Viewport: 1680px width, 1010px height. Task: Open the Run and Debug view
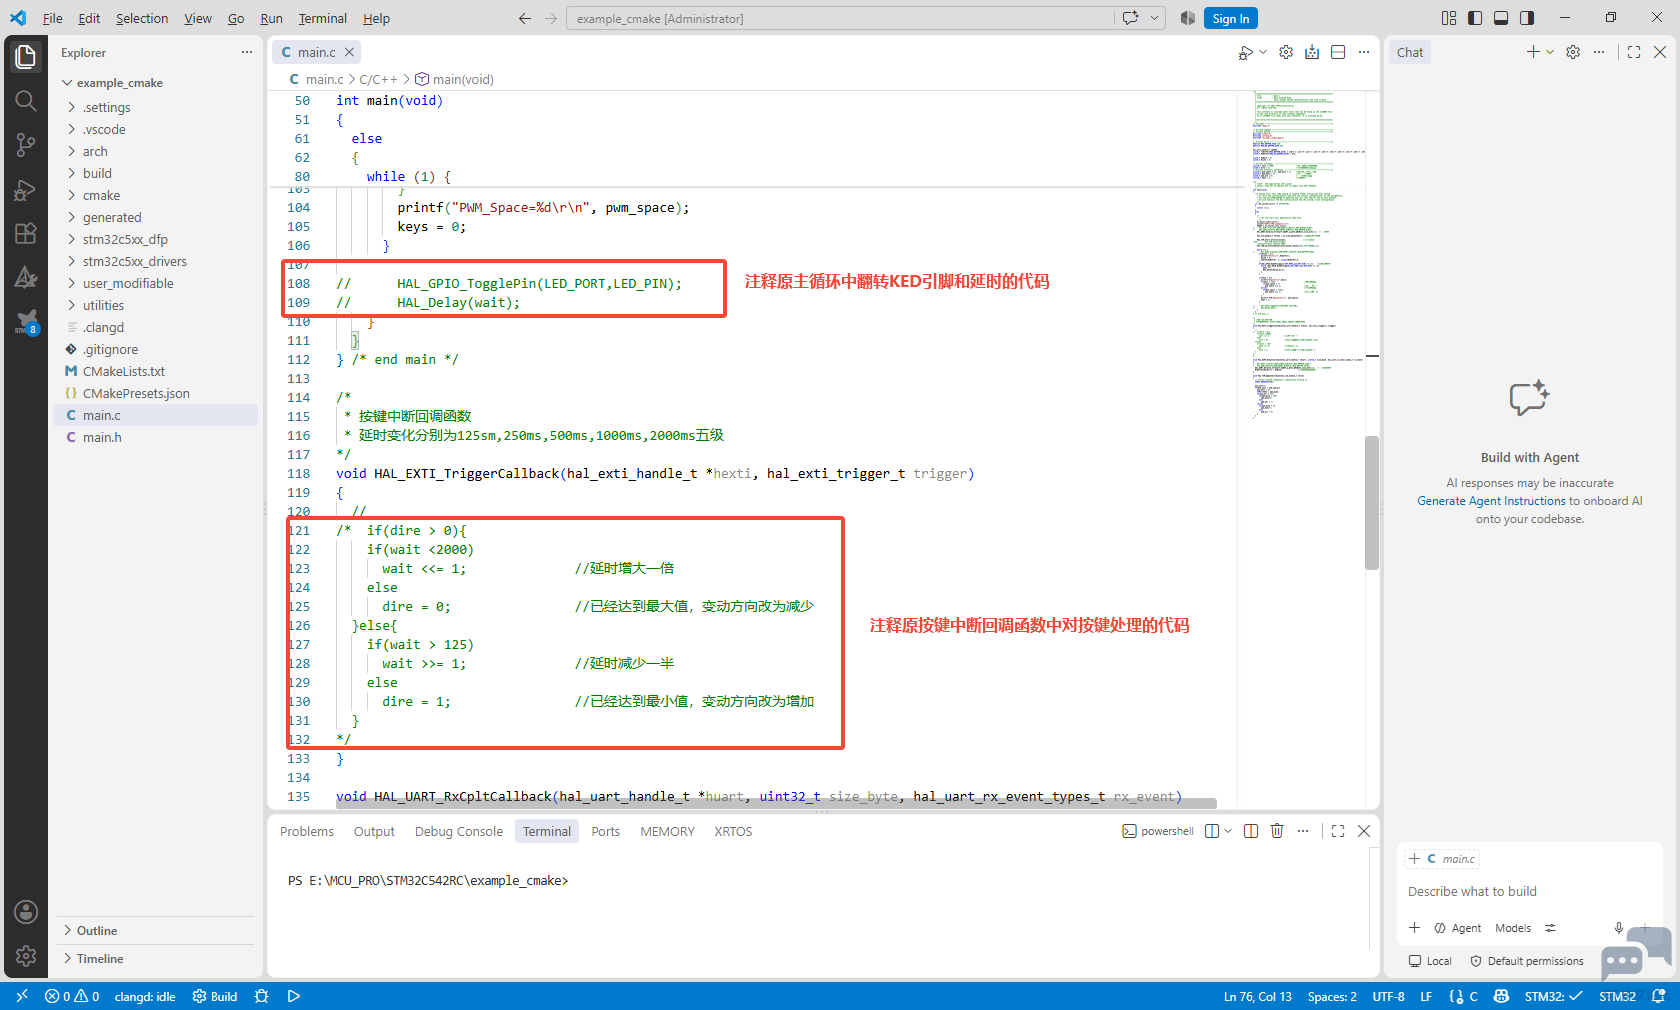pos(26,189)
